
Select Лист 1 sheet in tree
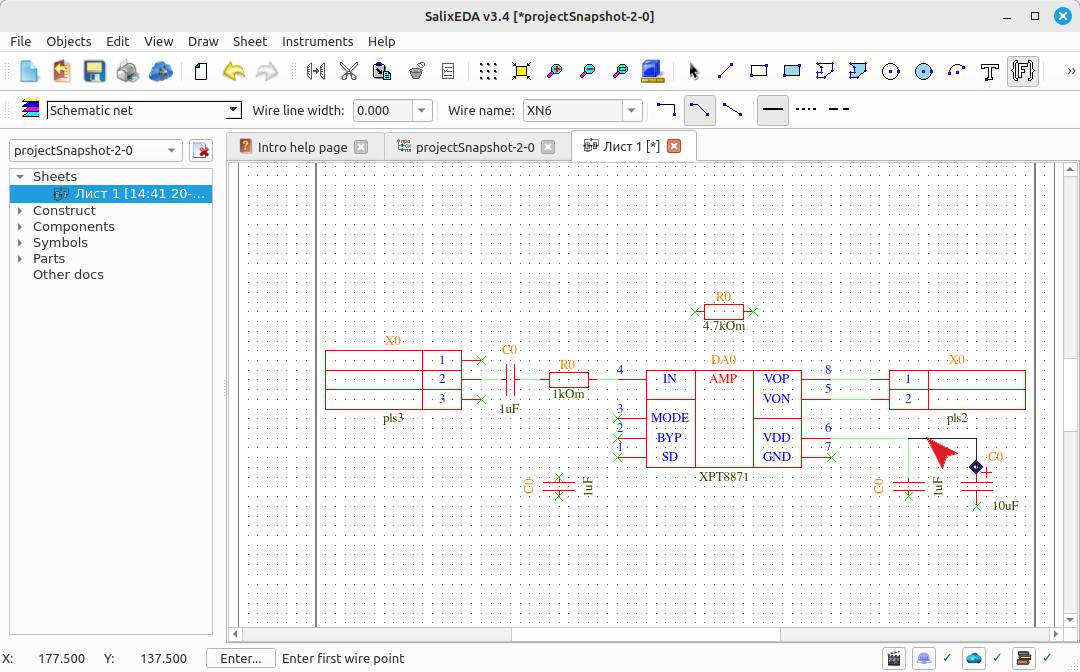click(111, 193)
